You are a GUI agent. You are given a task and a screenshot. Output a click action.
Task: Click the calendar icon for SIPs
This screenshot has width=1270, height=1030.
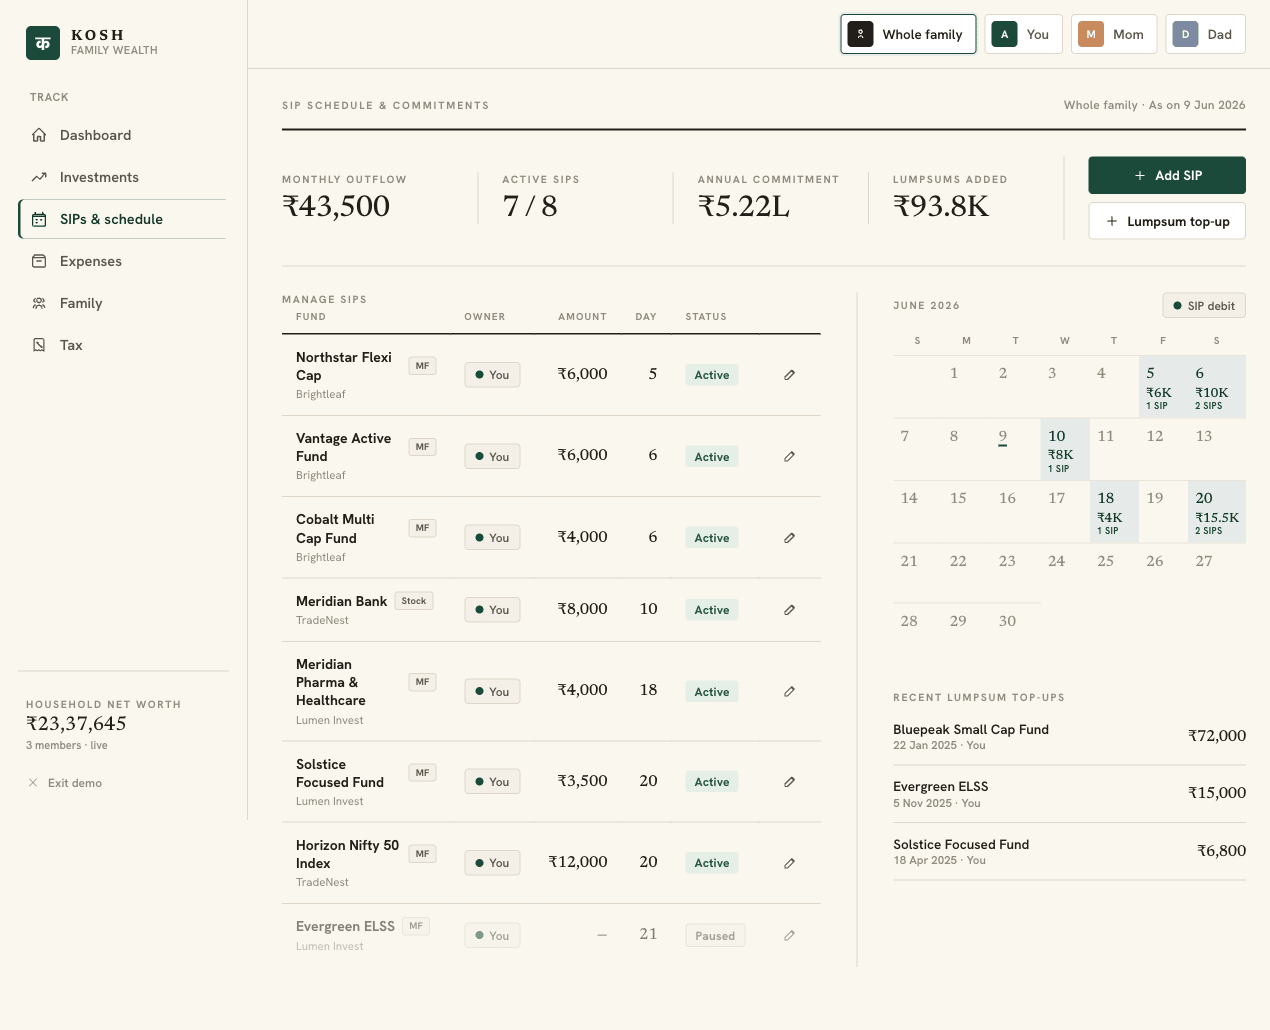point(39,219)
